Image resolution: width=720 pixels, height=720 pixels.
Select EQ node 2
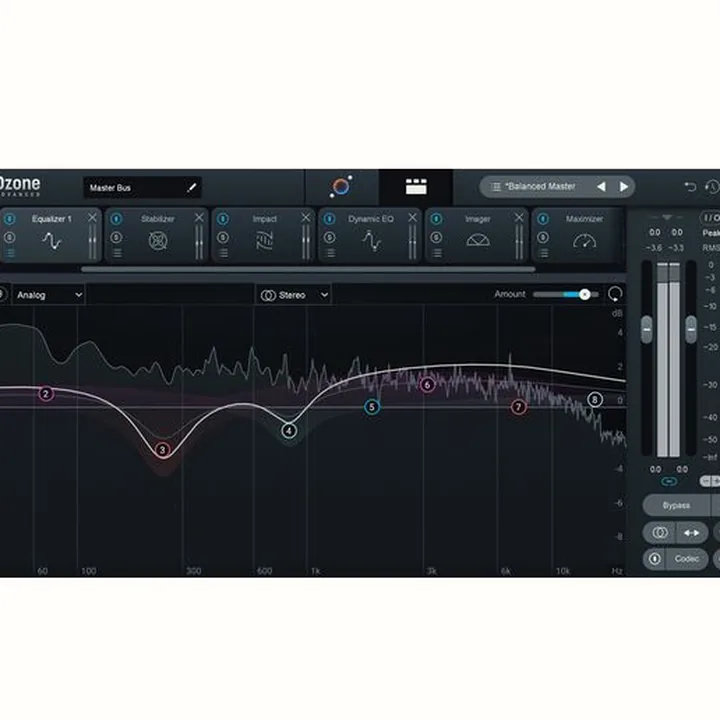point(45,394)
